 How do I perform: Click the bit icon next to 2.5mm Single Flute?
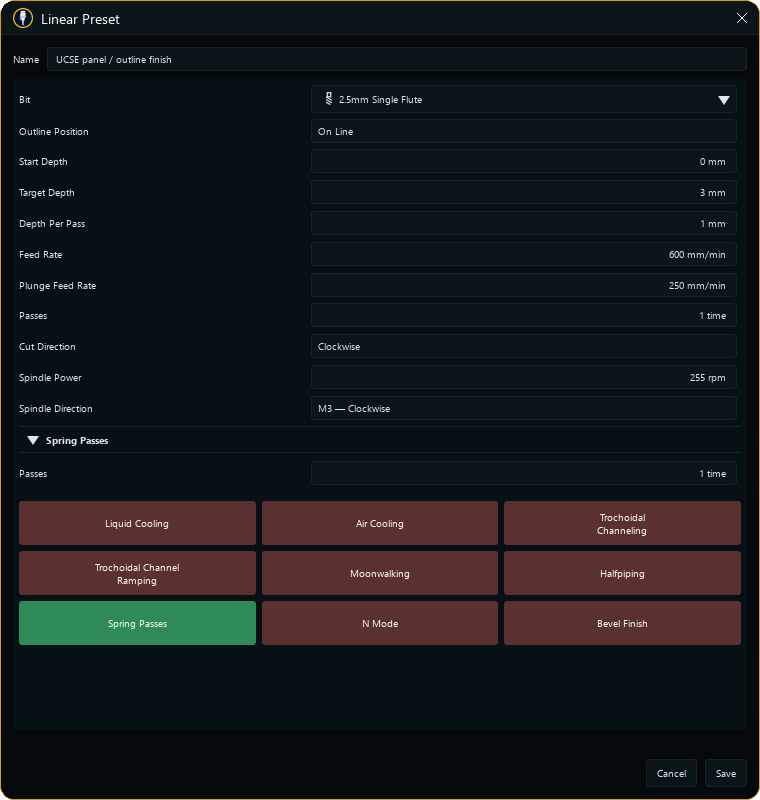329,99
